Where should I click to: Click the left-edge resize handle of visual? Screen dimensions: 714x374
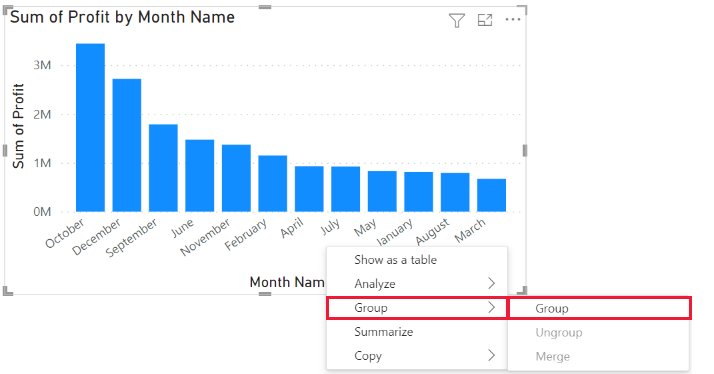[5, 150]
